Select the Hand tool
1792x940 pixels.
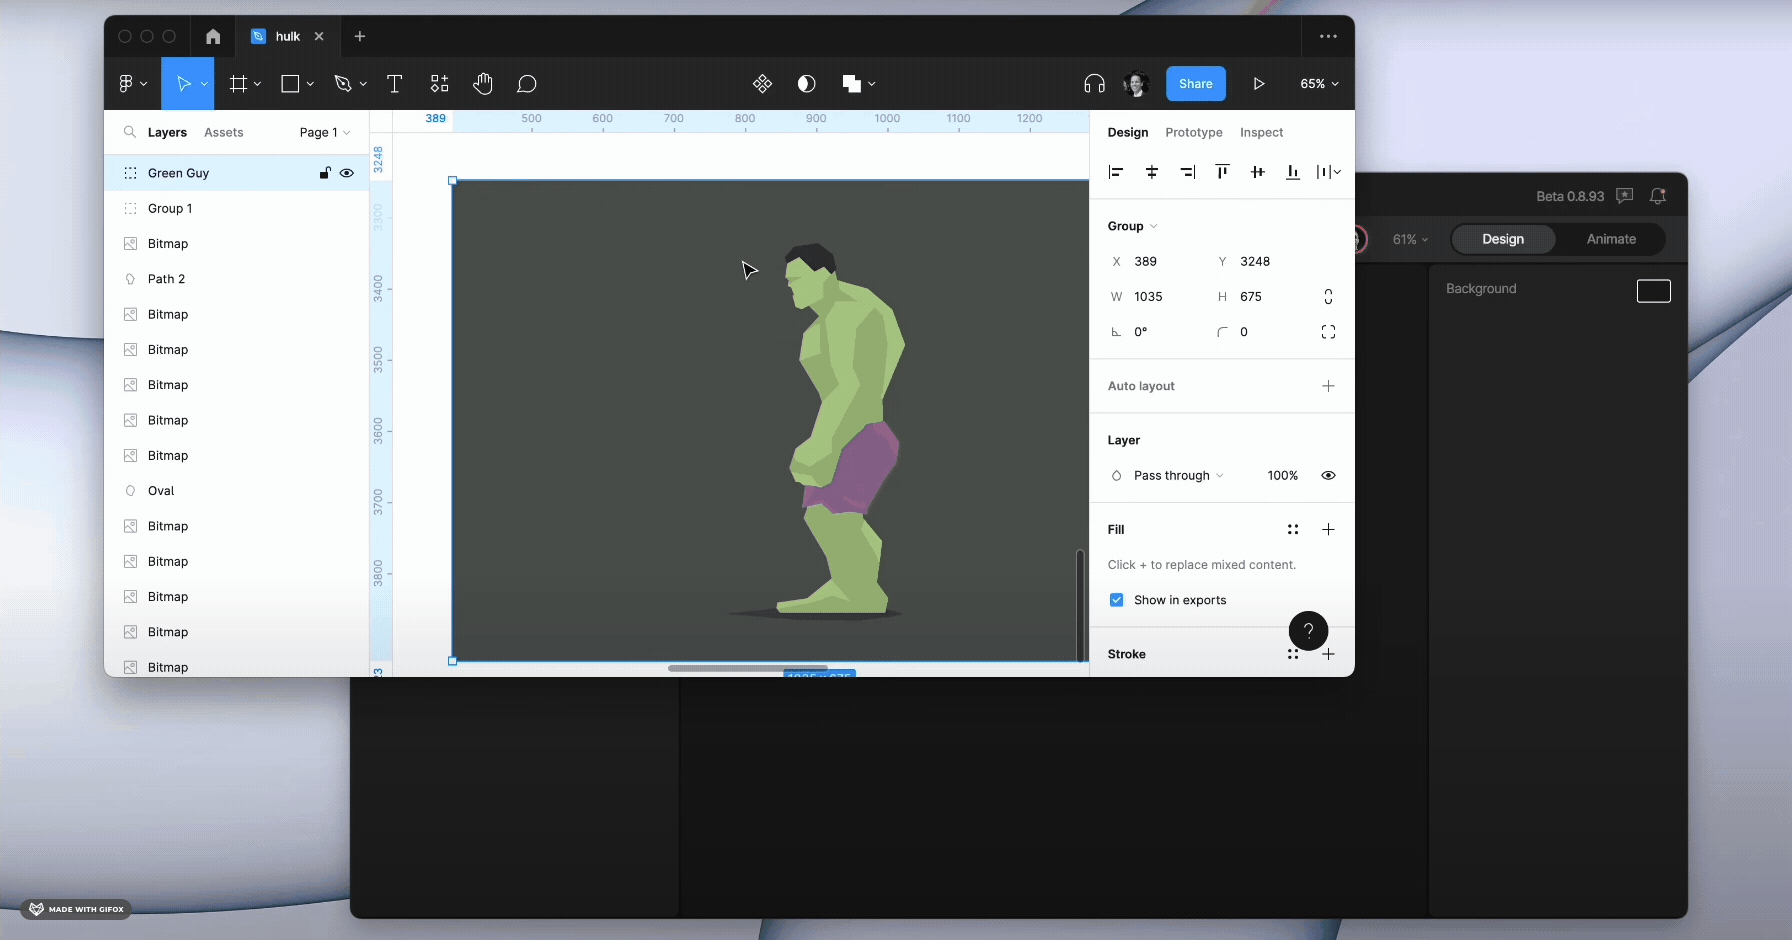(x=483, y=84)
